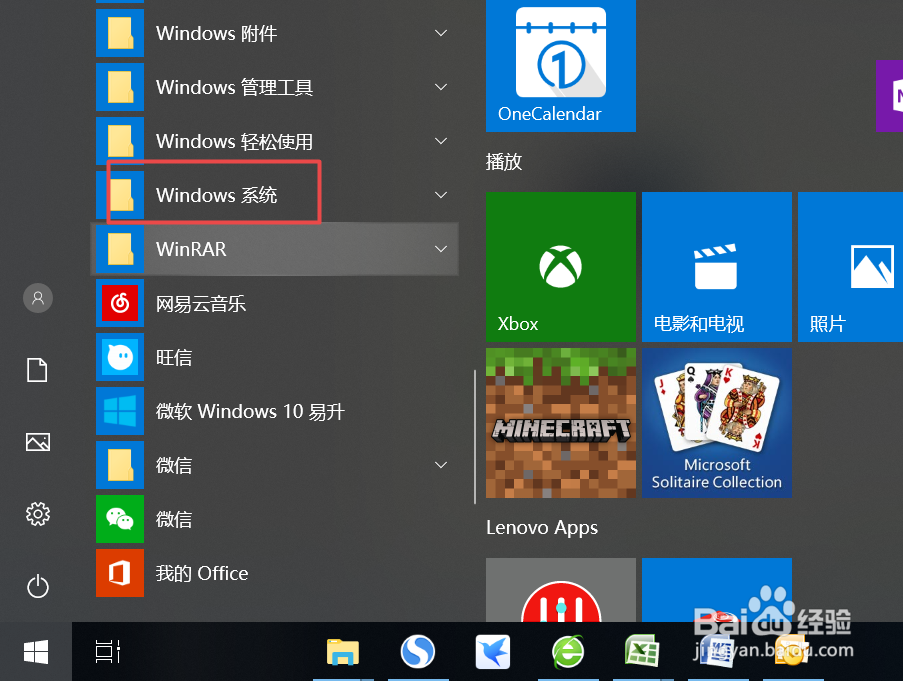Open Task View on the taskbar

pyautogui.click(x=108, y=652)
